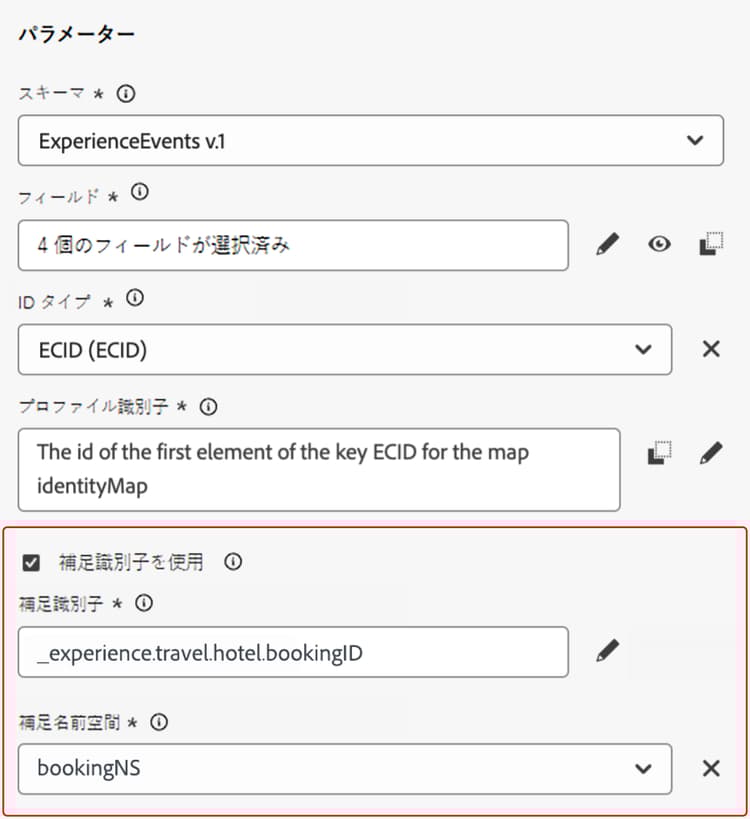Clear the bookingNS namespace selection
The image size is (750, 819).
click(x=711, y=768)
